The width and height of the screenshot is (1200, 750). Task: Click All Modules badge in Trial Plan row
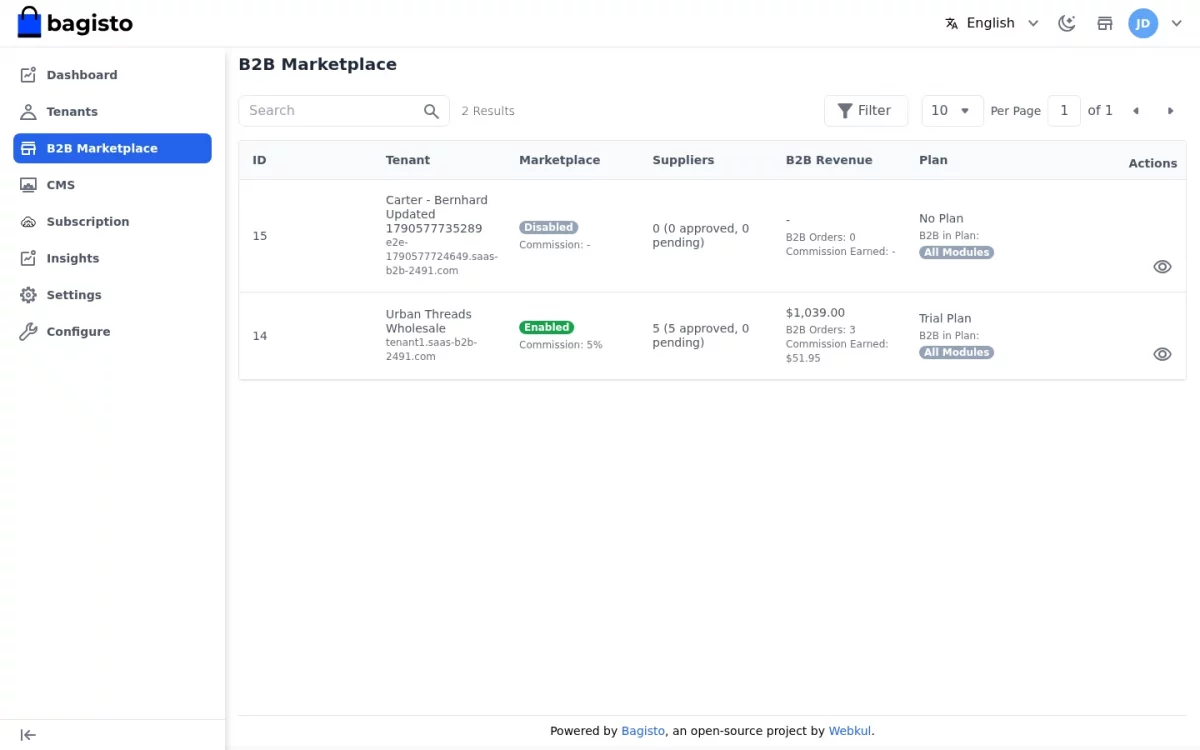click(x=956, y=352)
